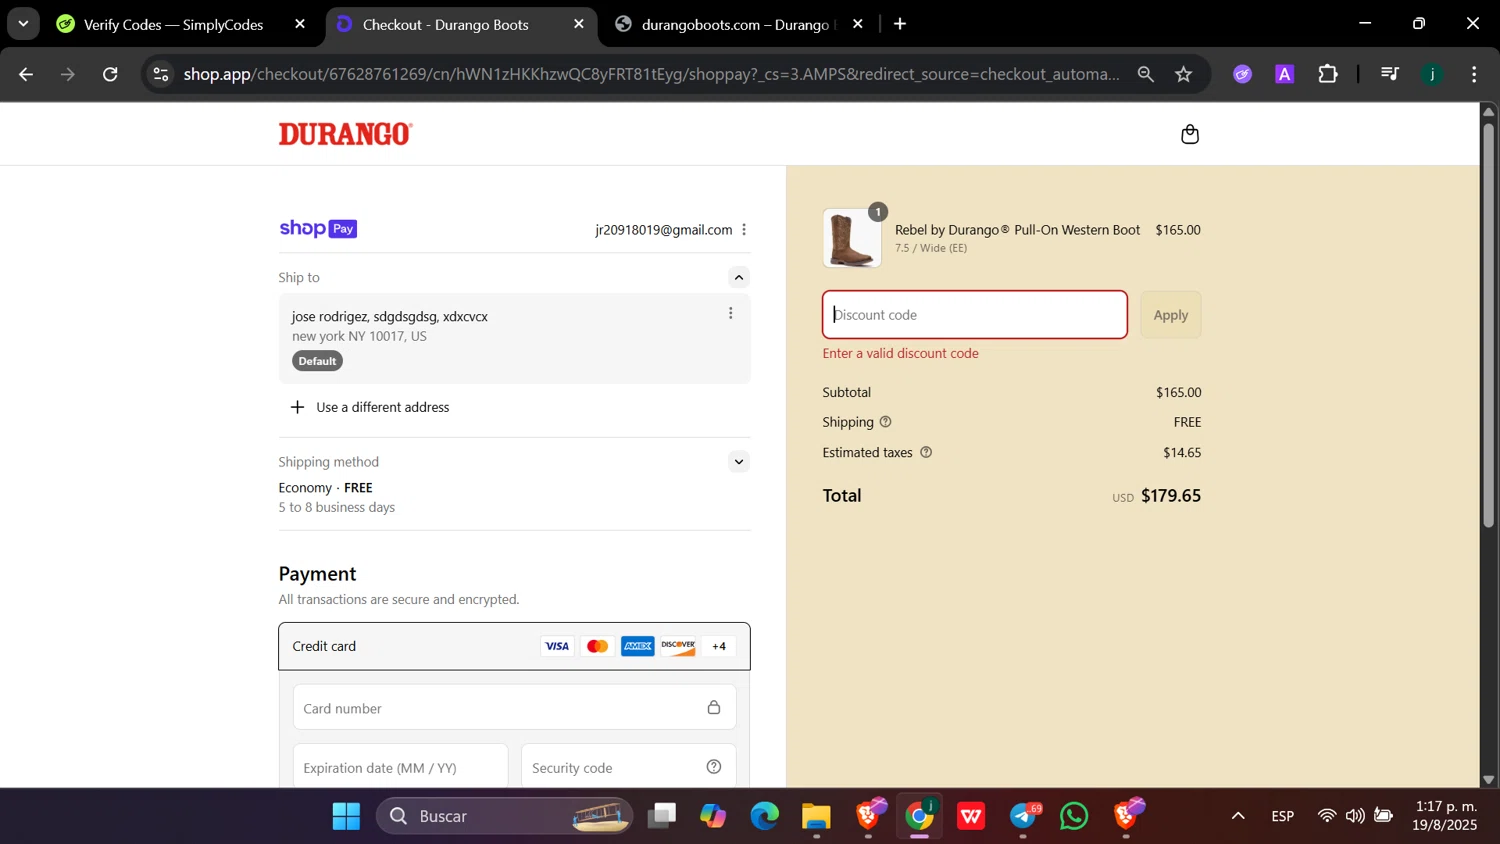Click plus icon to use different address
Image resolution: width=1500 pixels, height=844 pixels.
click(x=297, y=407)
